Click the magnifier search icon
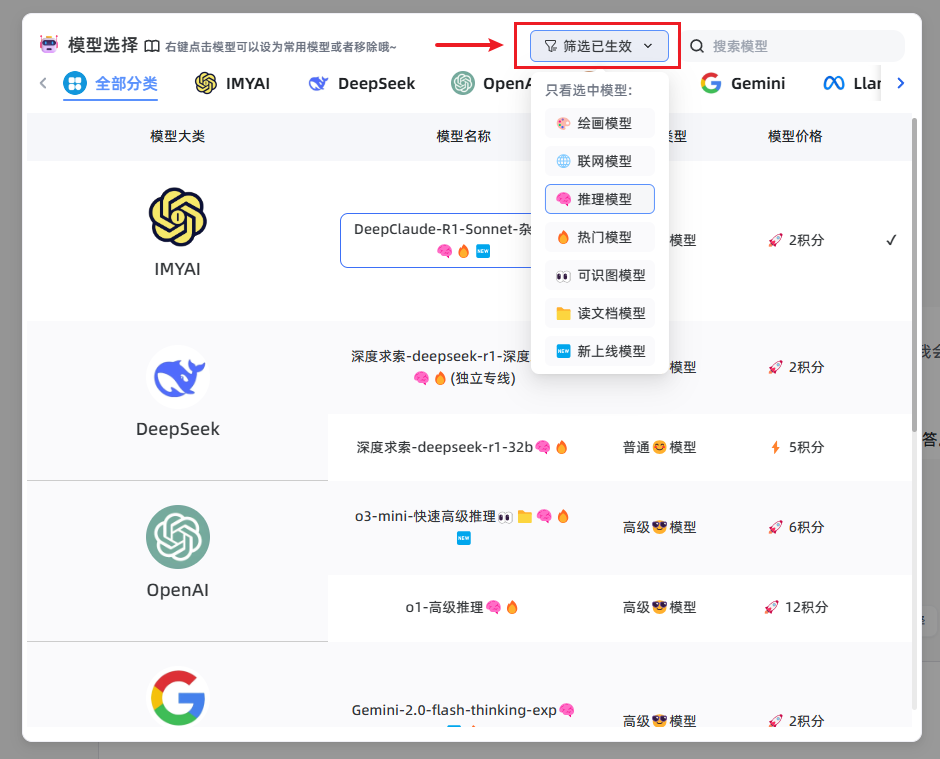The width and height of the screenshot is (940, 759). pyautogui.click(x=697, y=46)
